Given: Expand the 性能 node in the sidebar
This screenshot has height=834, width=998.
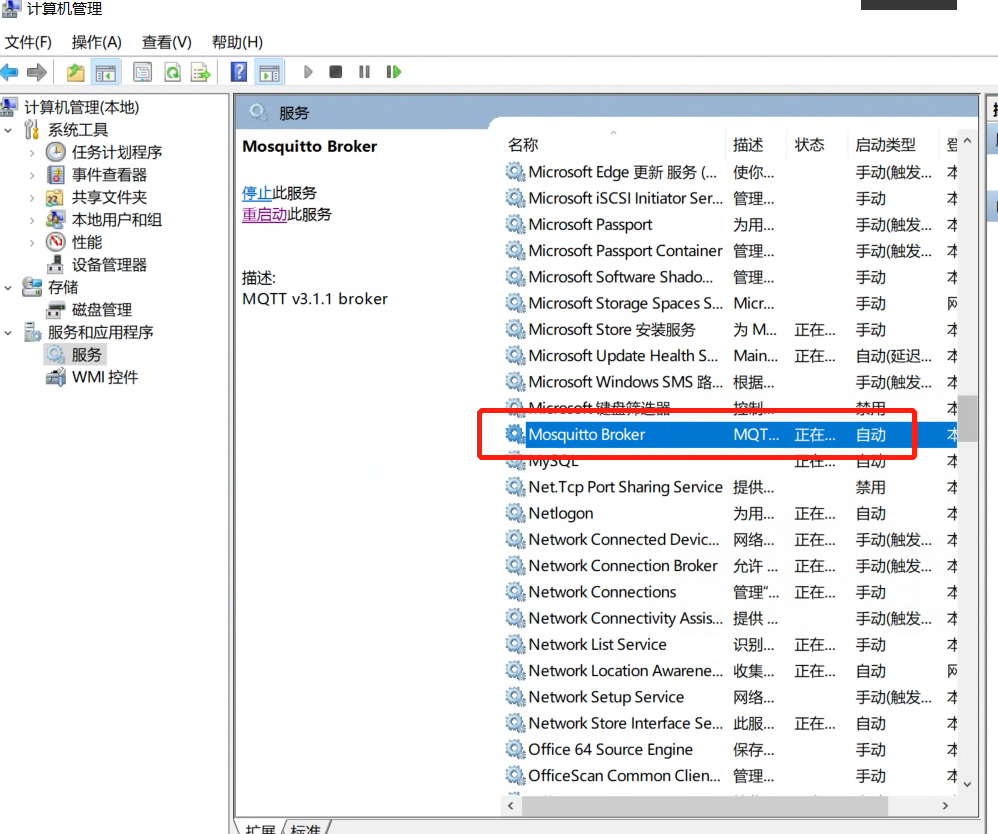Looking at the screenshot, I should click(32, 242).
